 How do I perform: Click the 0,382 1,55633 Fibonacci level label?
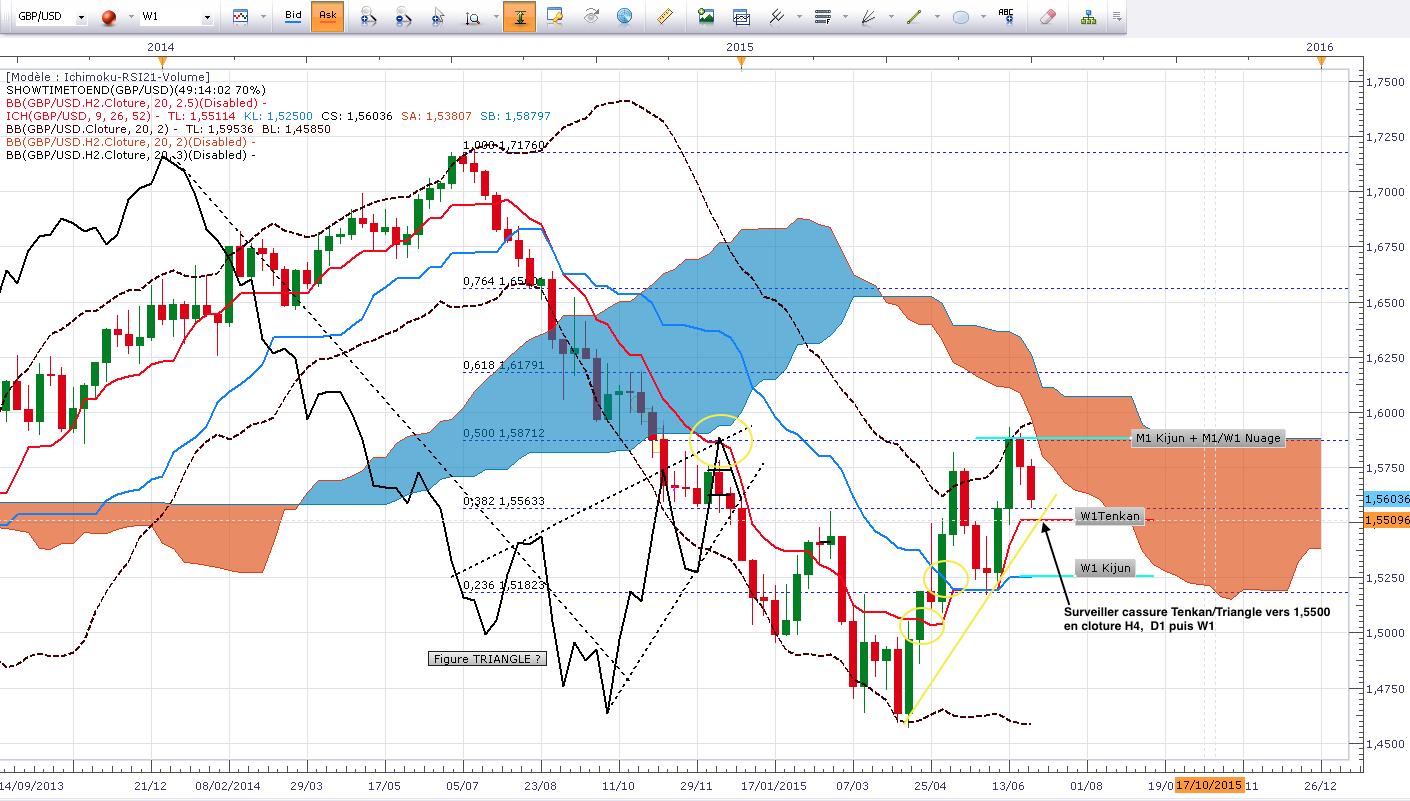503,502
